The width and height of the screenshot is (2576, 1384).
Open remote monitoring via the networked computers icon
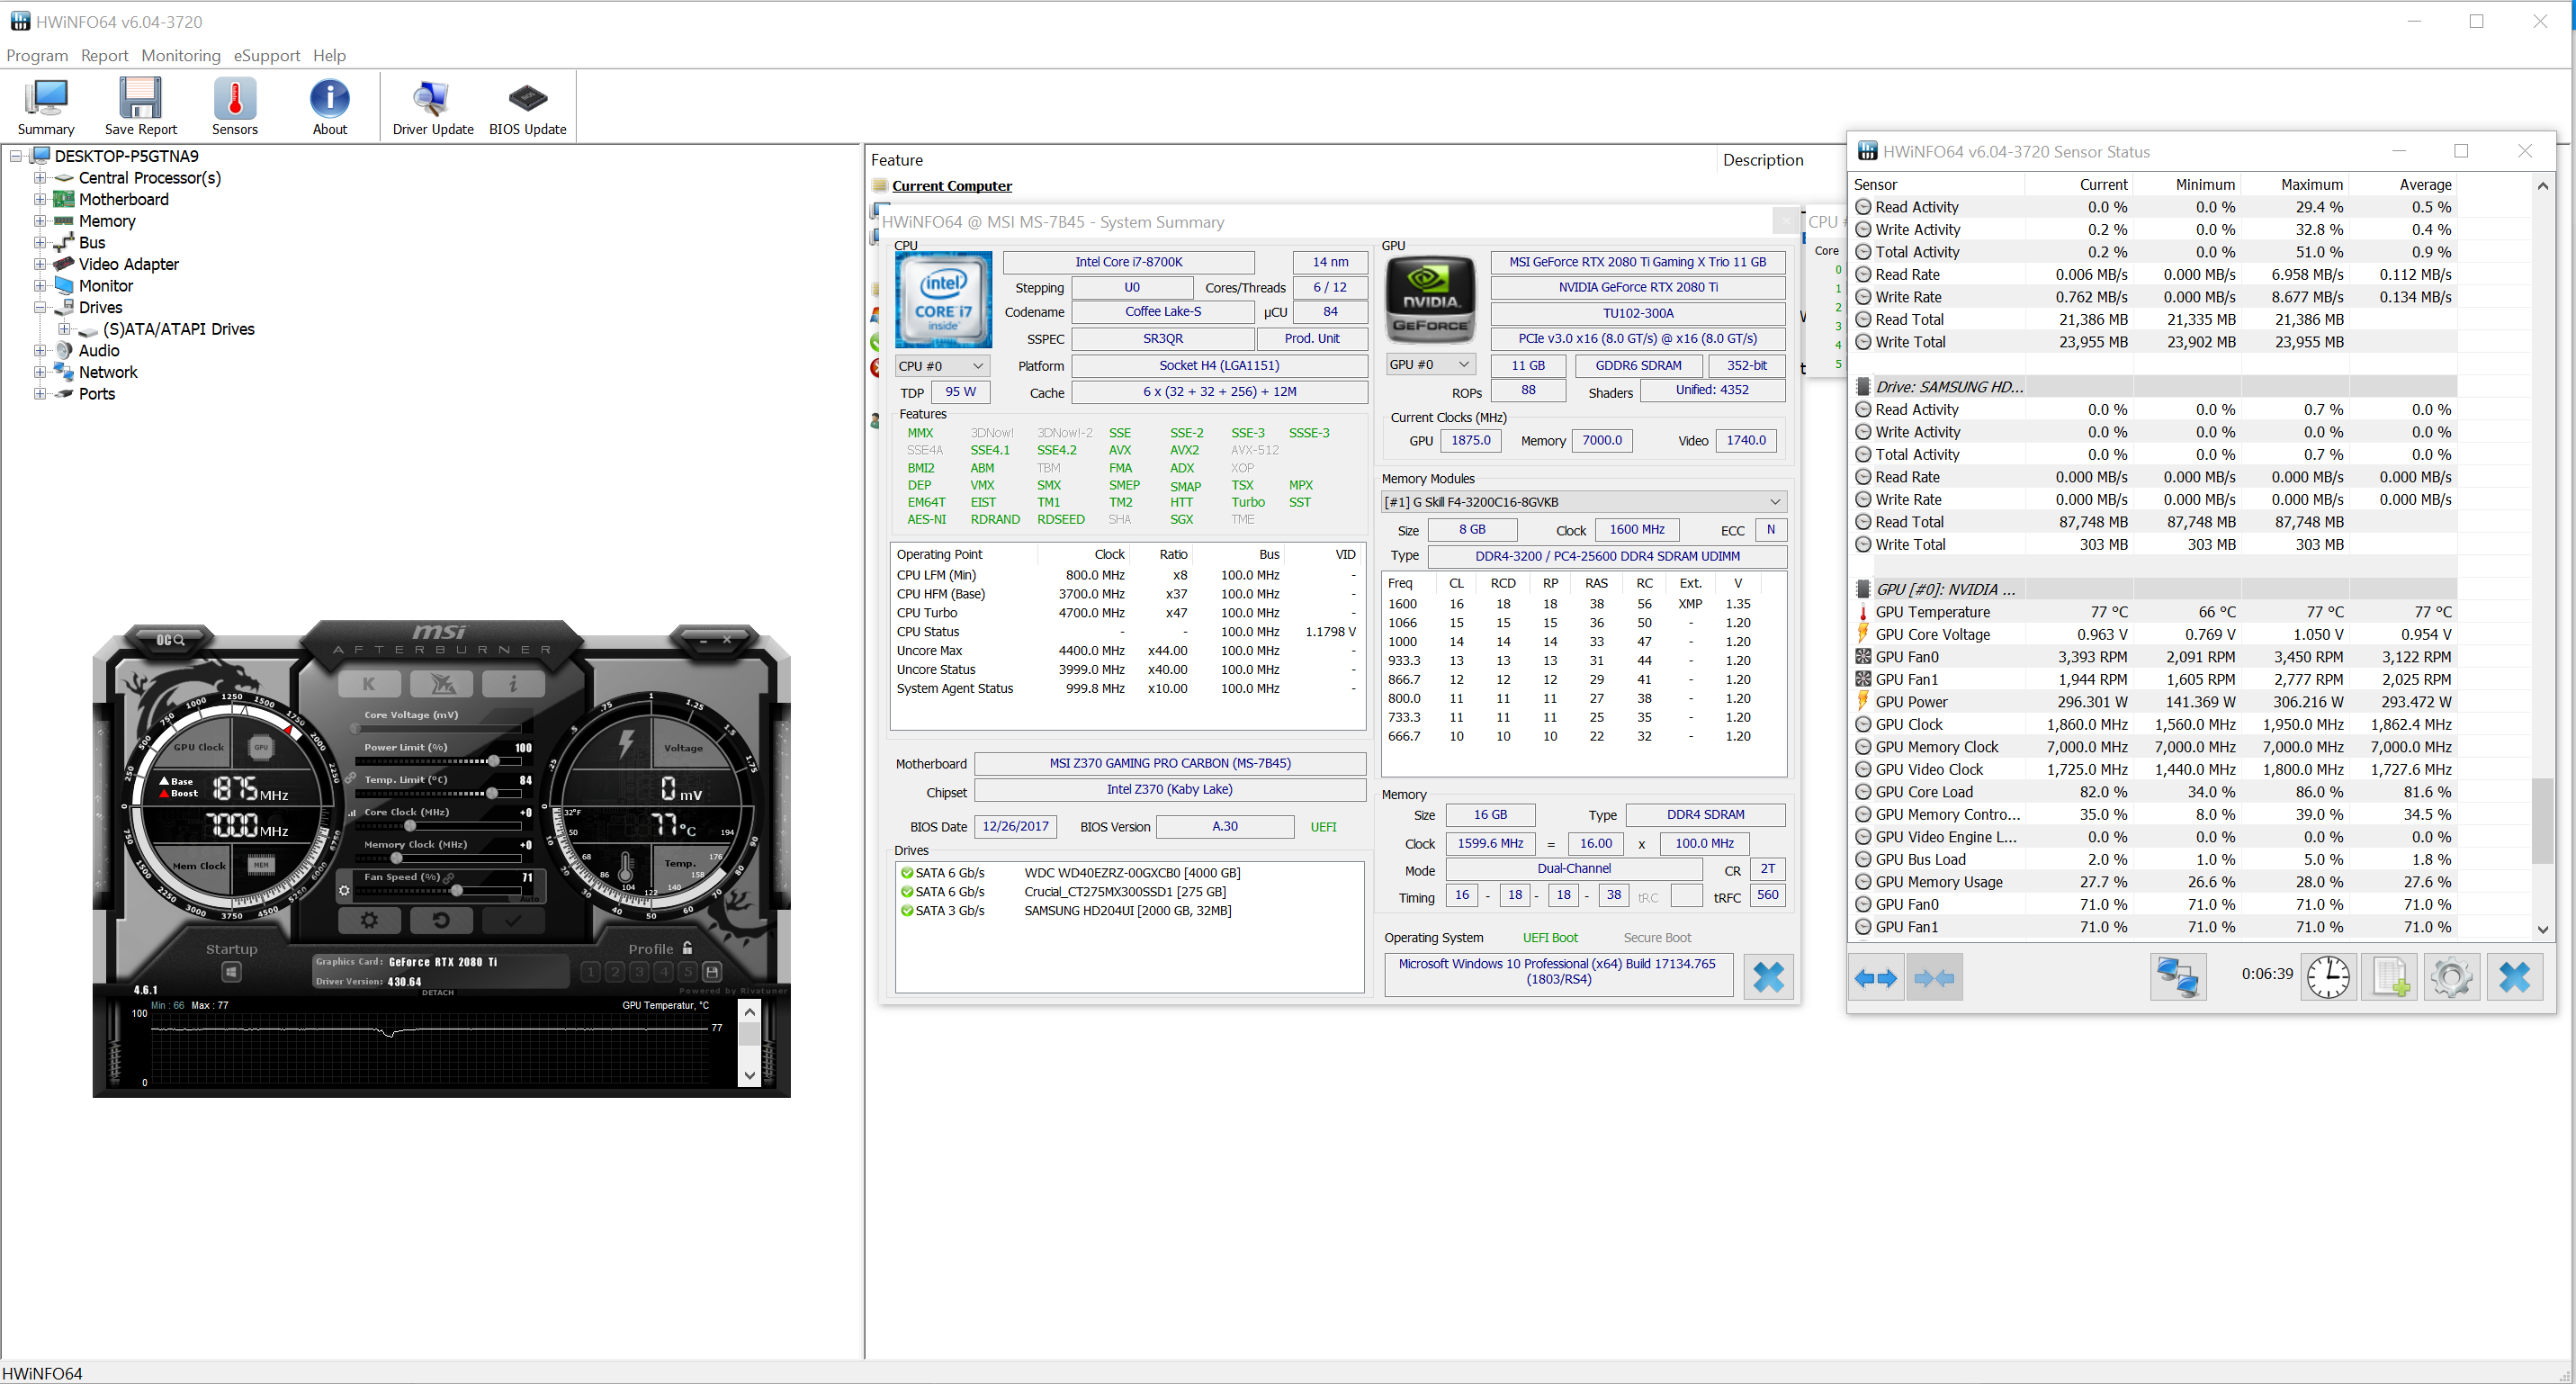coord(2177,978)
